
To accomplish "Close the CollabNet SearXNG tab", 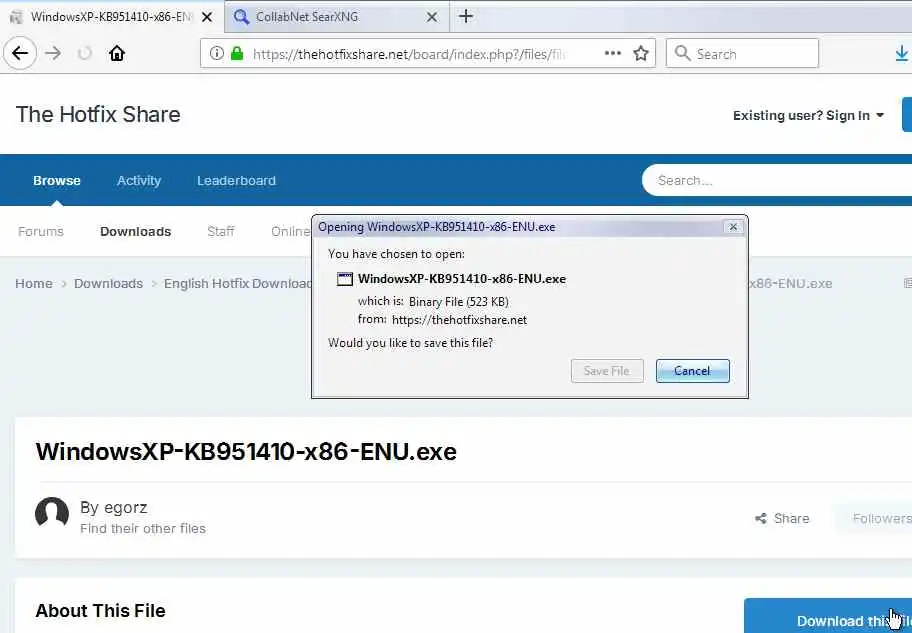I will coord(432,17).
